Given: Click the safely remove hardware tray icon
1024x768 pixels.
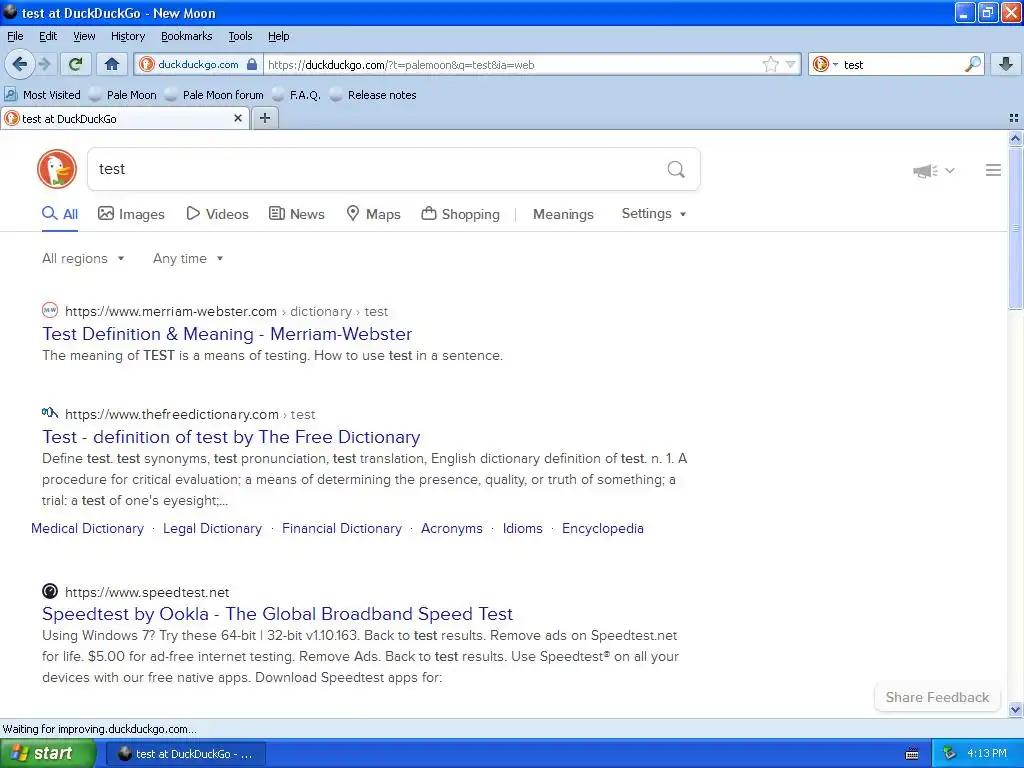Looking at the screenshot, I should 949,754.
